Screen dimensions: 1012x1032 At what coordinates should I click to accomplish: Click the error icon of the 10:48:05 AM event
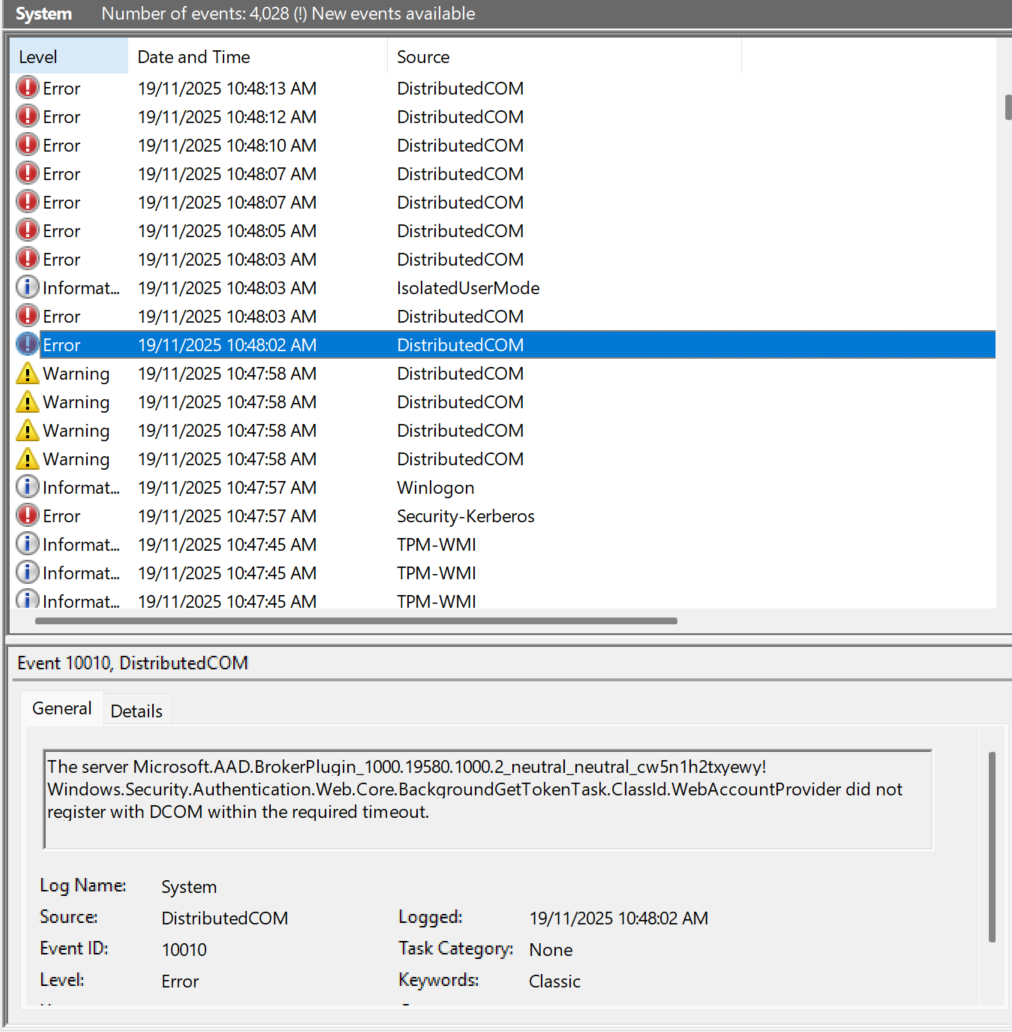point(27,230)
